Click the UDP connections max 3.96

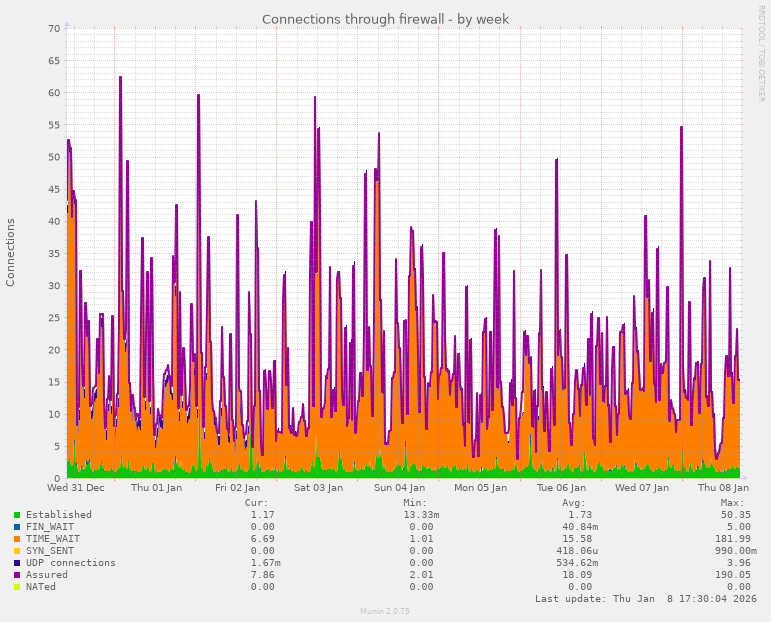[x=739, y=563]
